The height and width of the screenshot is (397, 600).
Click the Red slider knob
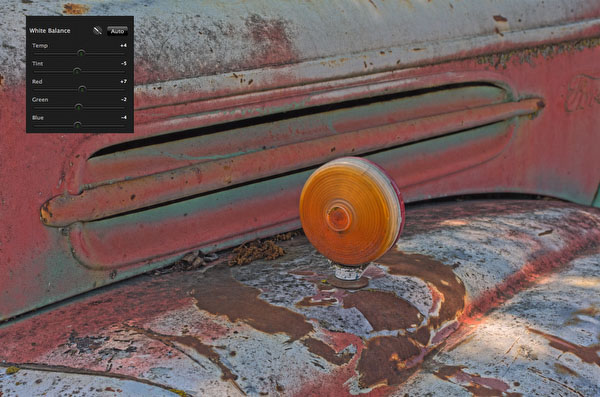coord(82,89)
